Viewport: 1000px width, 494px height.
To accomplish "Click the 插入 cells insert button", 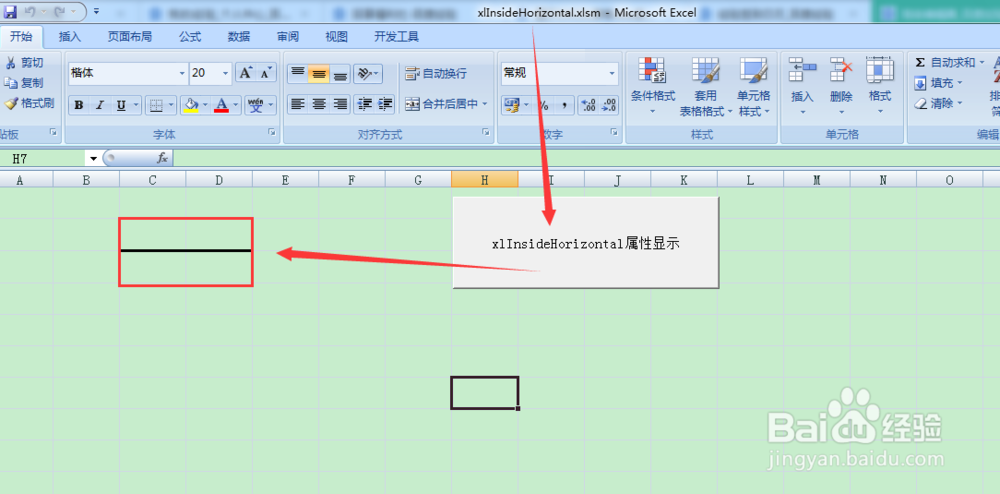I will [802, 87].
